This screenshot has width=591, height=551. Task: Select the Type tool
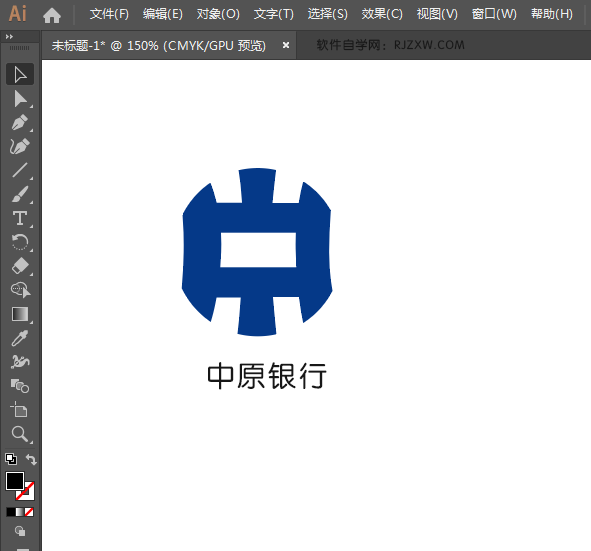[x=20, y=218]
